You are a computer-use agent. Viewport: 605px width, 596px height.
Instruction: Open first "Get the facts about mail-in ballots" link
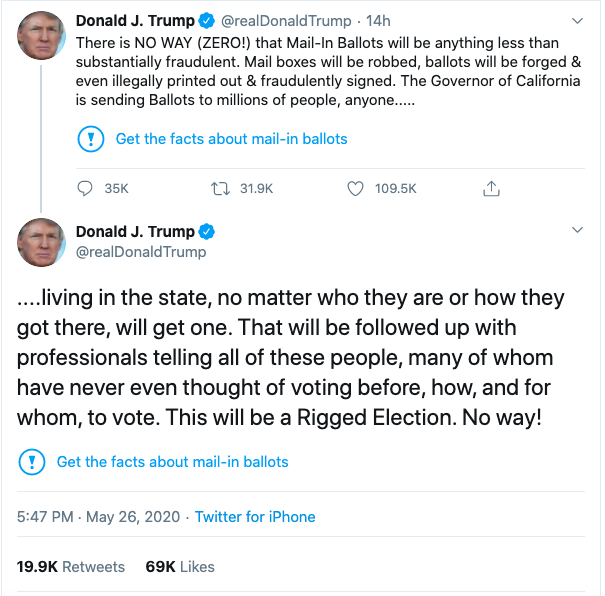click(x=231, y=139)
